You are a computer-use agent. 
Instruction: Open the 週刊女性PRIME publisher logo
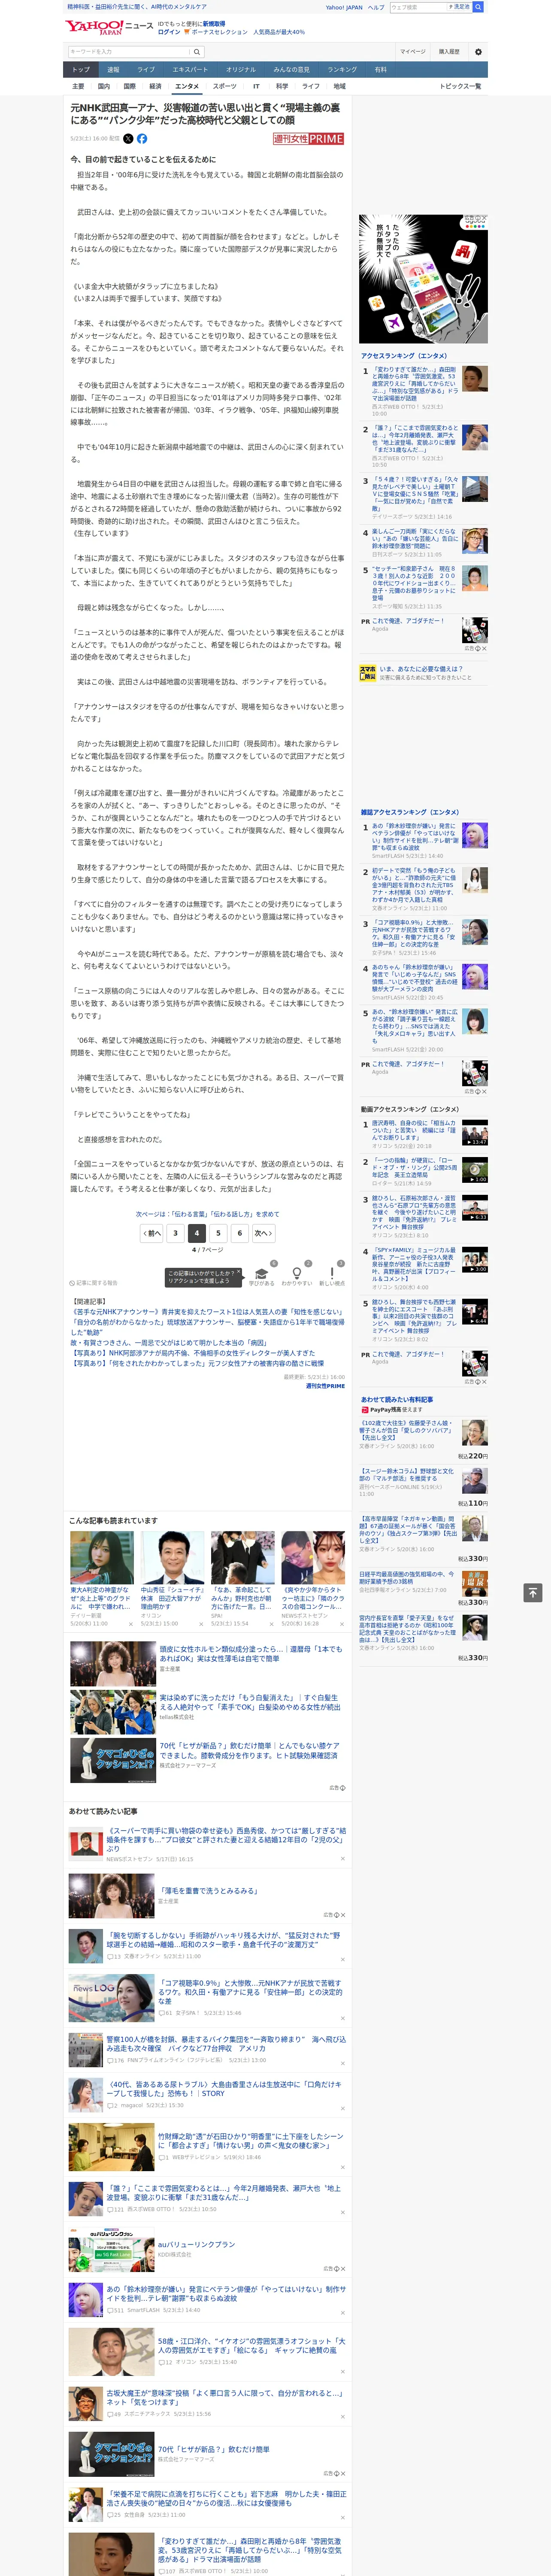309,139
